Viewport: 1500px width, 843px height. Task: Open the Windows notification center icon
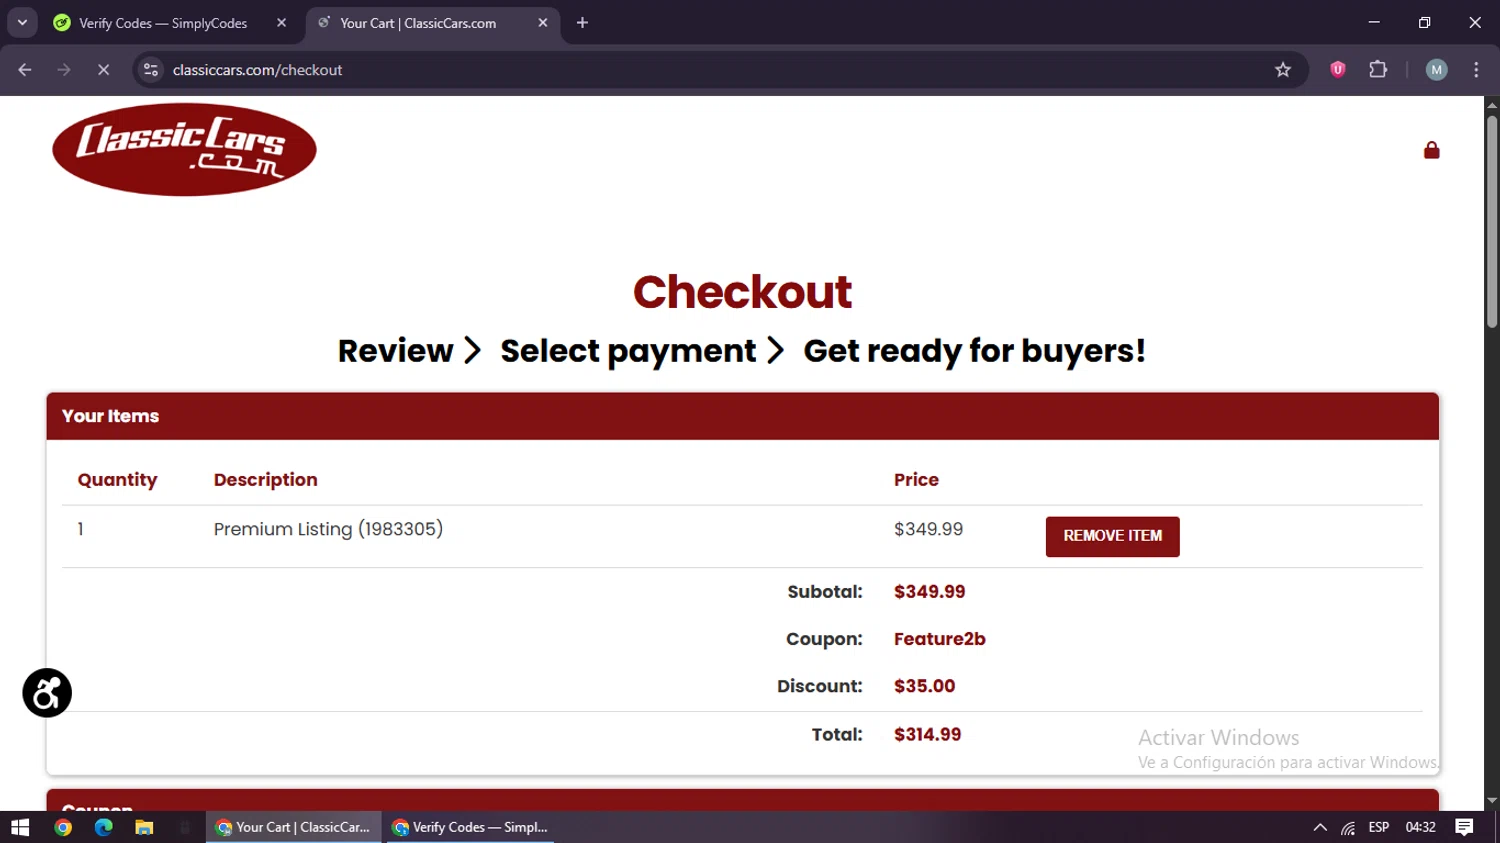[x=1464, y=827]
